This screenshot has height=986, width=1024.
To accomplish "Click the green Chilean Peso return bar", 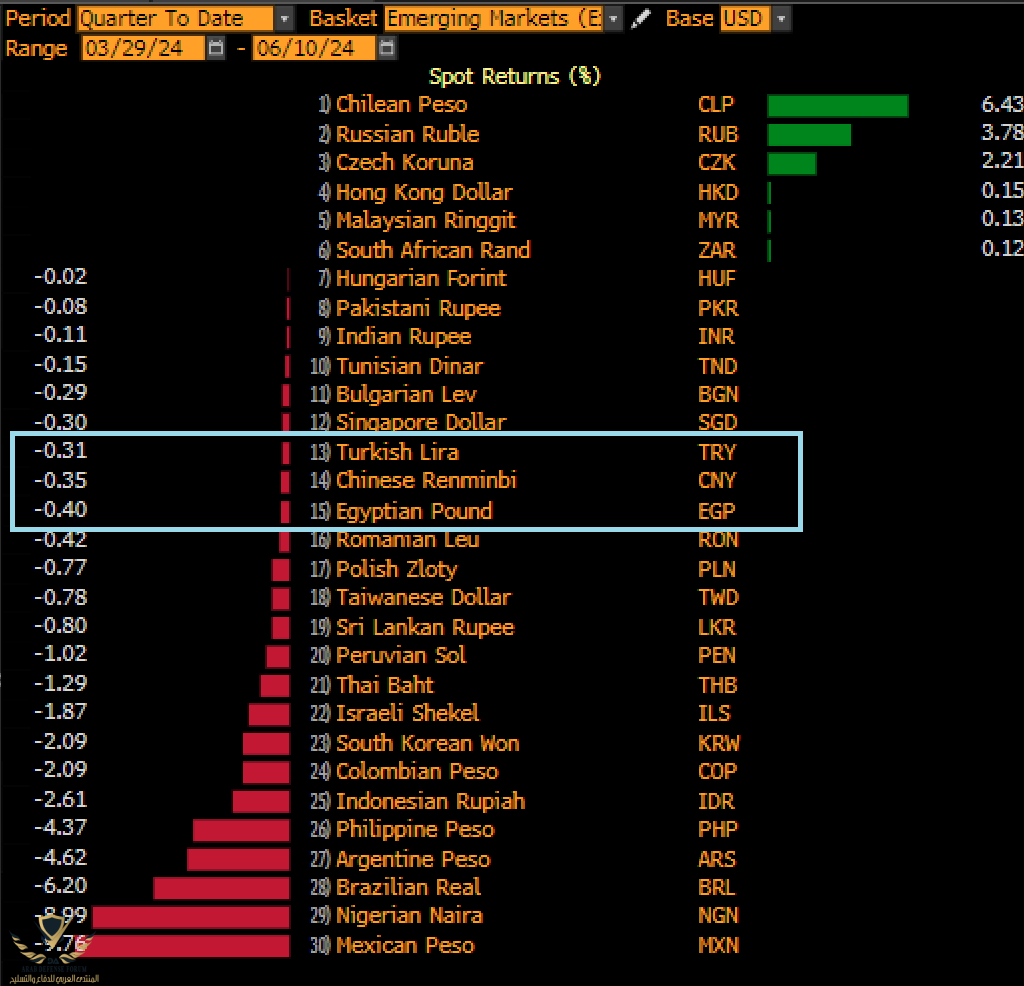I will (x=837, y=106).
